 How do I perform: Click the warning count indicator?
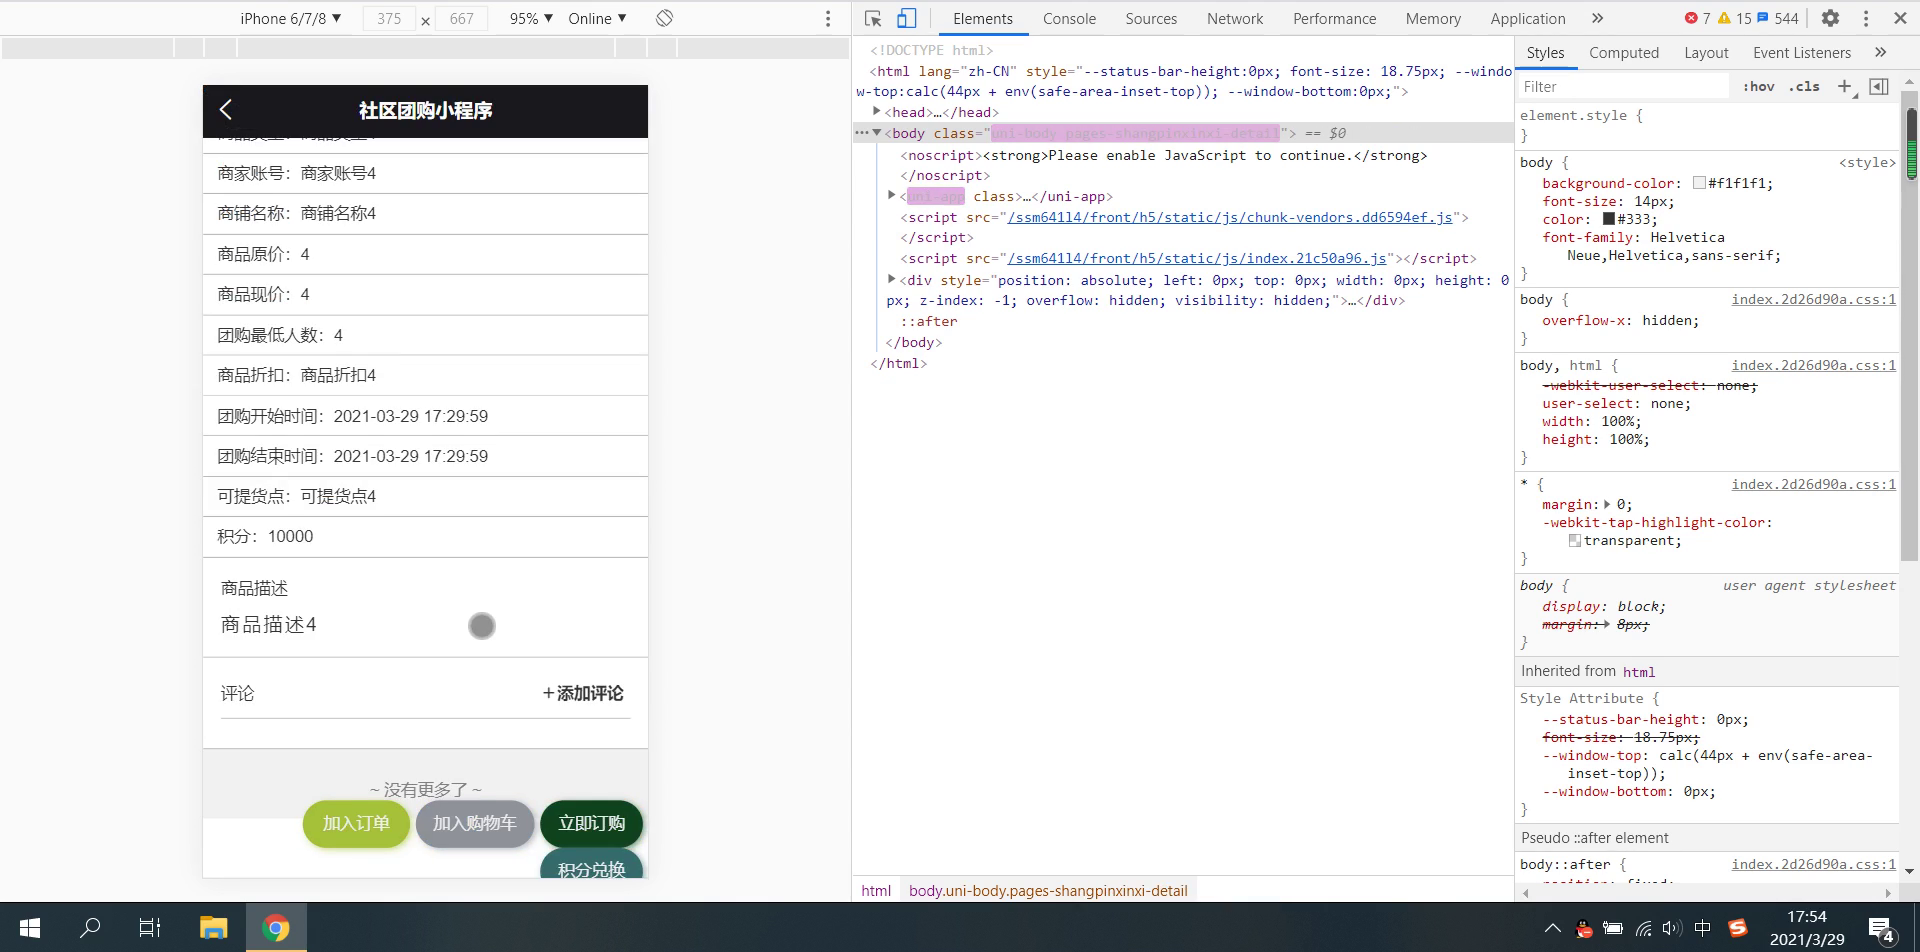pos(1734,18)
